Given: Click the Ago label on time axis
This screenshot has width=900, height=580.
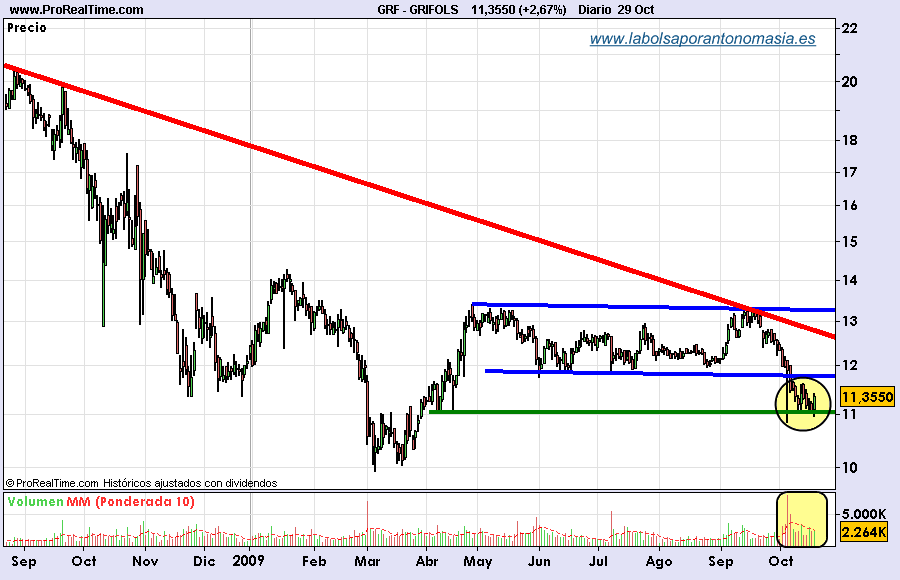Looking at the screenshot, I should pyautogui.click(x=658, y=561).
